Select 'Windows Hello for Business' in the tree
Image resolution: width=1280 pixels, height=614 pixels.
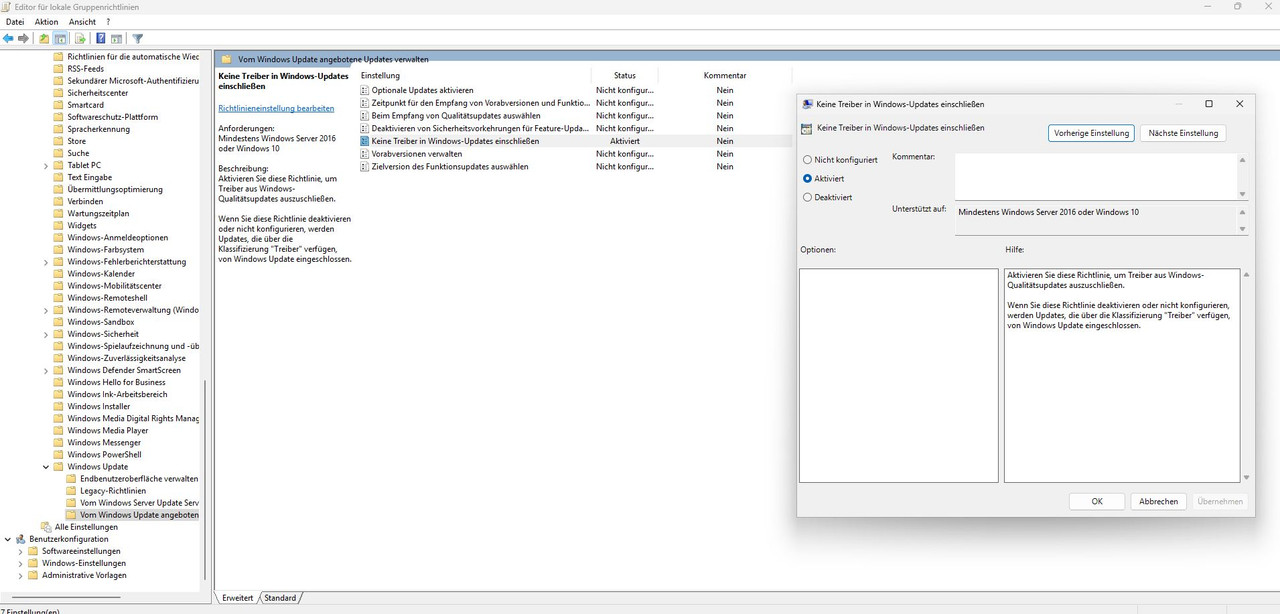tap(116, 382)
